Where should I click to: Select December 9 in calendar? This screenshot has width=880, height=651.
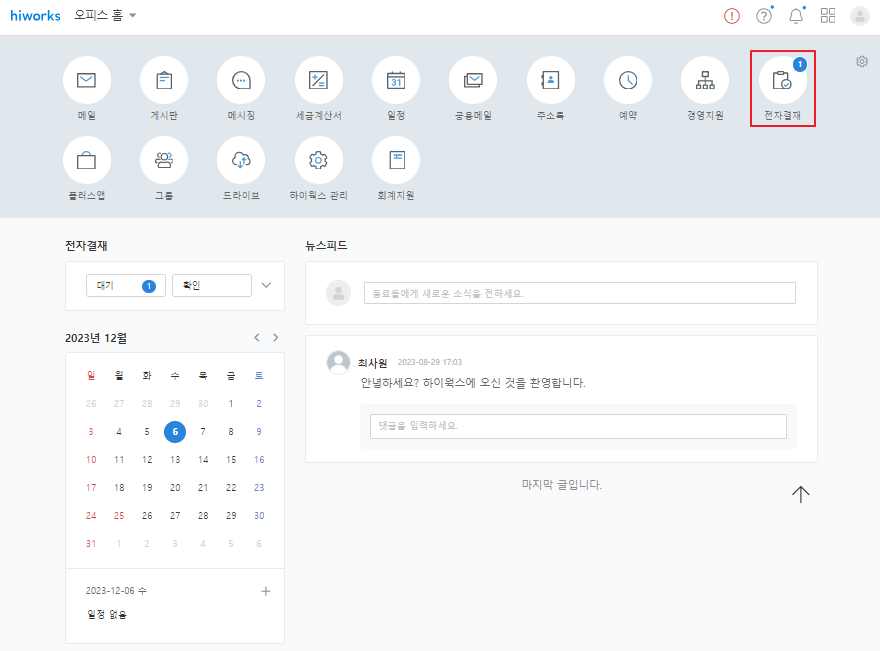click(259, 432)
